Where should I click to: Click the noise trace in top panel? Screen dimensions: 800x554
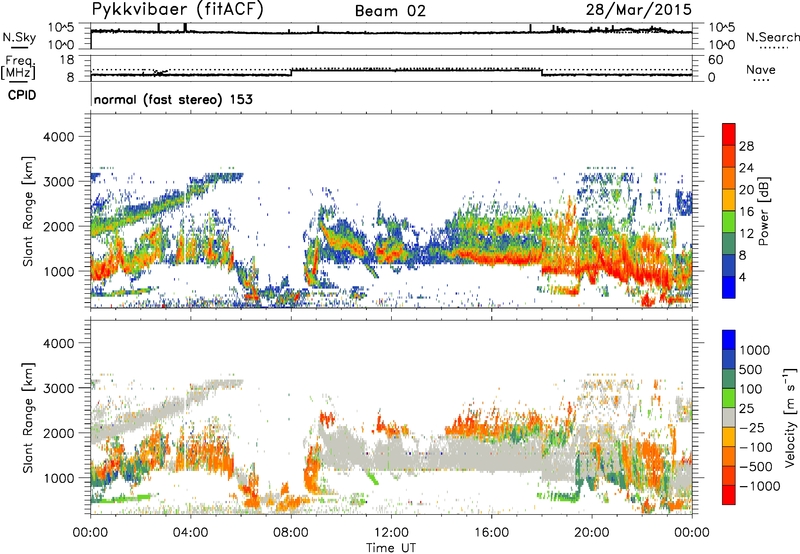pos(391,33)
